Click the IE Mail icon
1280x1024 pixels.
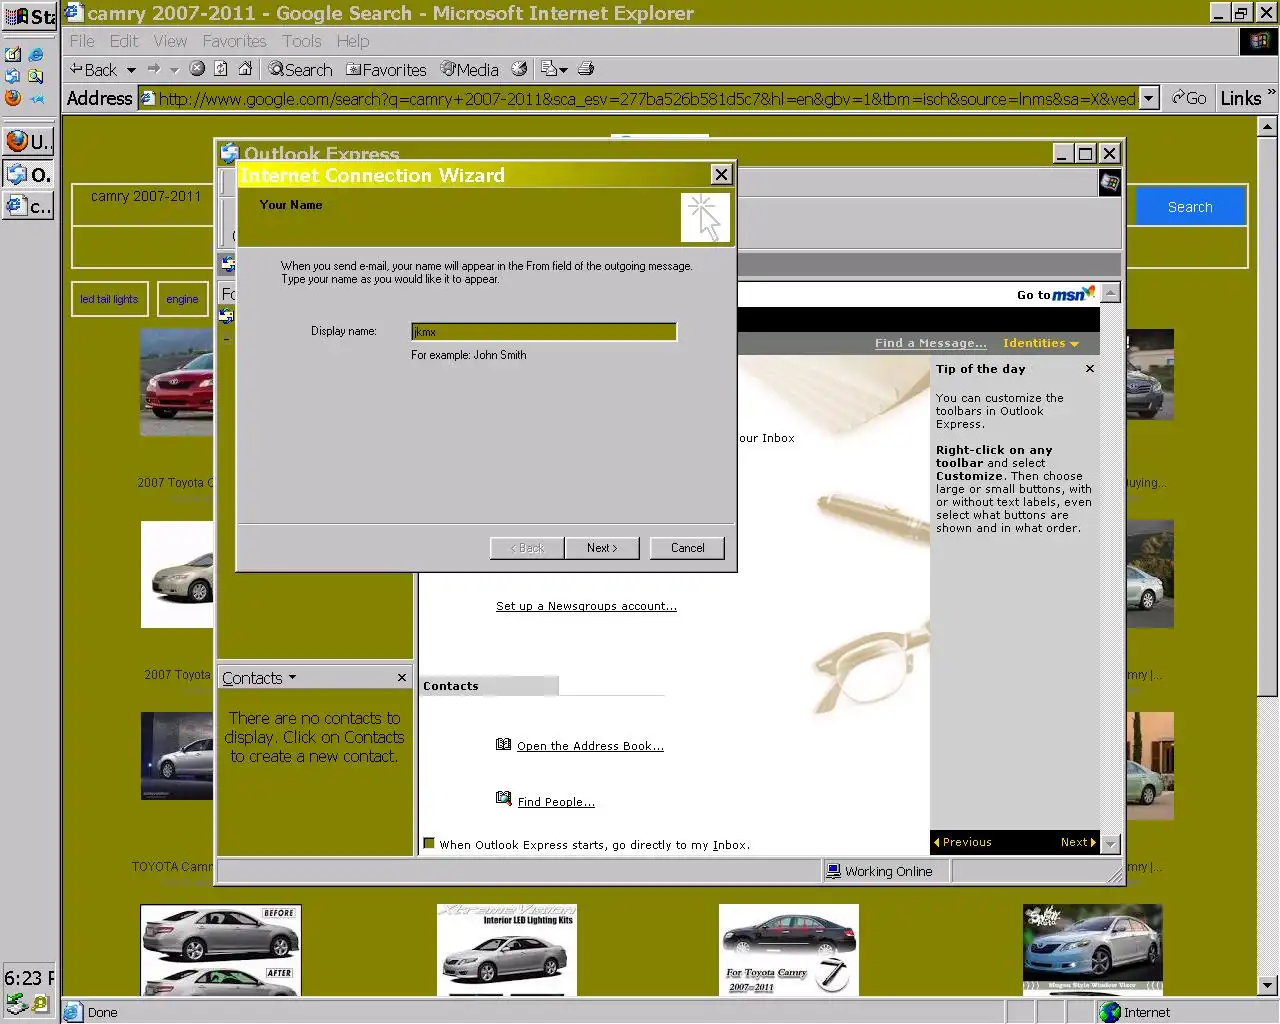[x=548, y=69]
